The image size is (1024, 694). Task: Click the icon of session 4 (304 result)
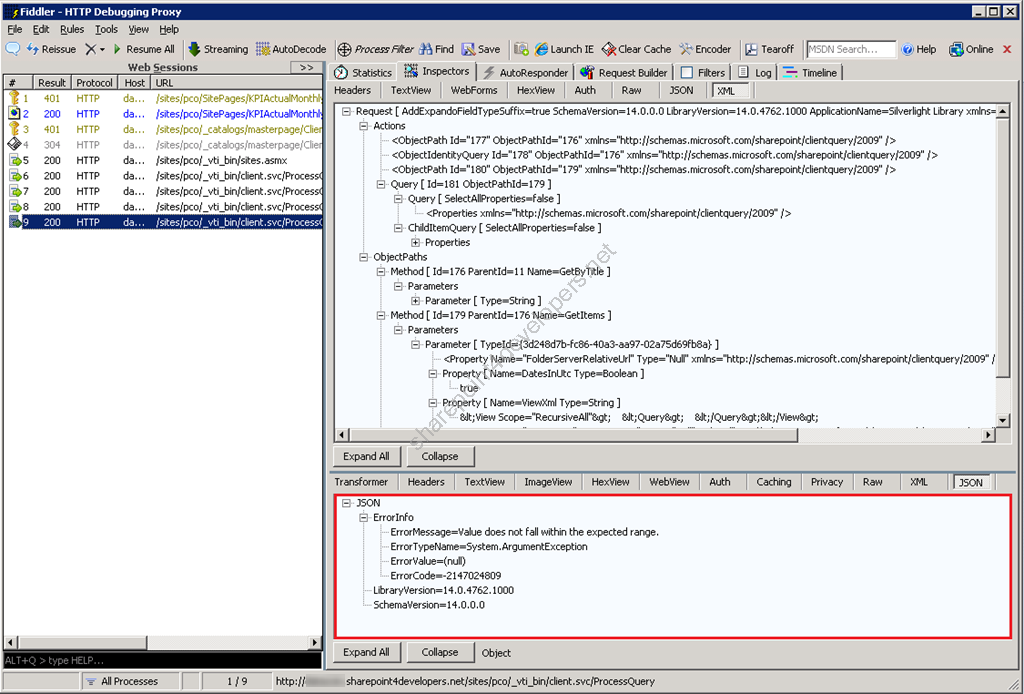coord(14,144)
